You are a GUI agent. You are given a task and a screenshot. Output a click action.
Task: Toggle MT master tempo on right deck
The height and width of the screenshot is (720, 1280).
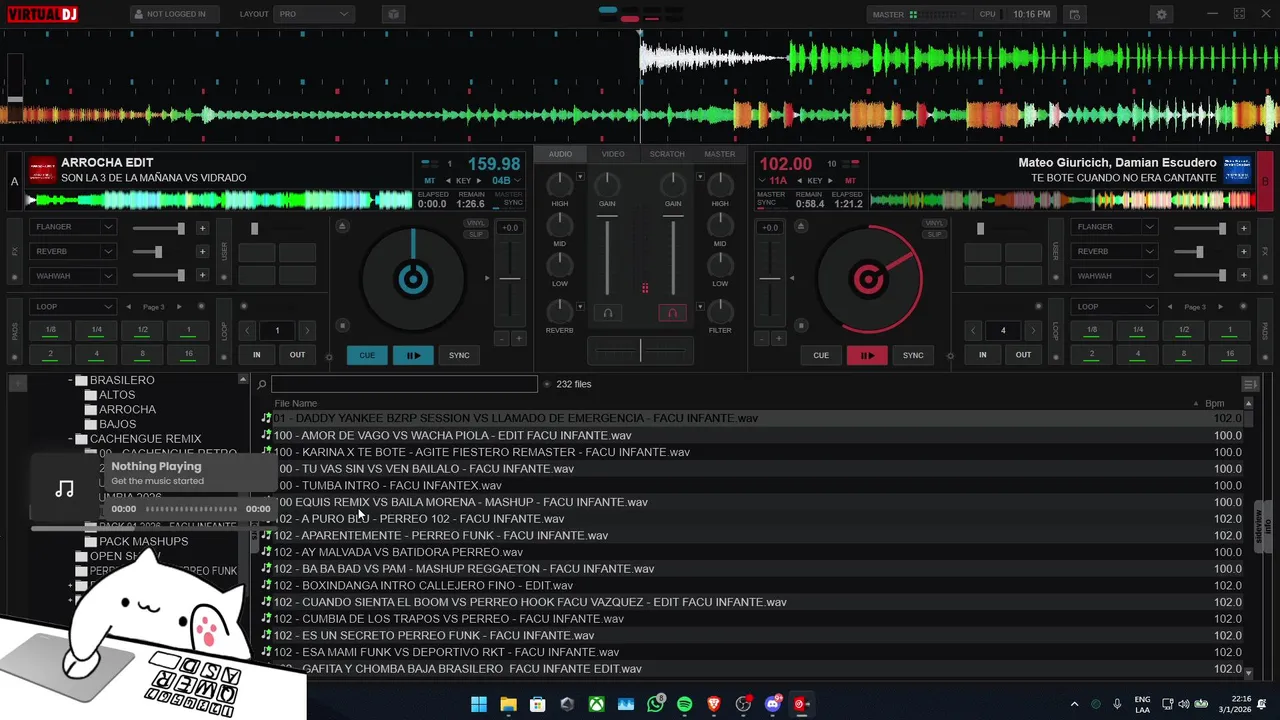[x=850, y=181]
